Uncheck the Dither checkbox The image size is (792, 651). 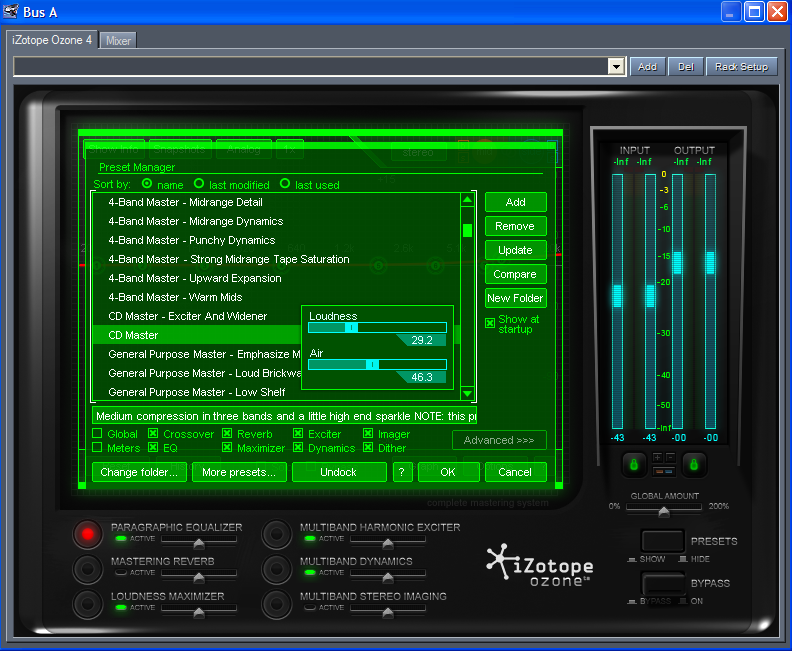pyautogui.click(x=368, y=447)
